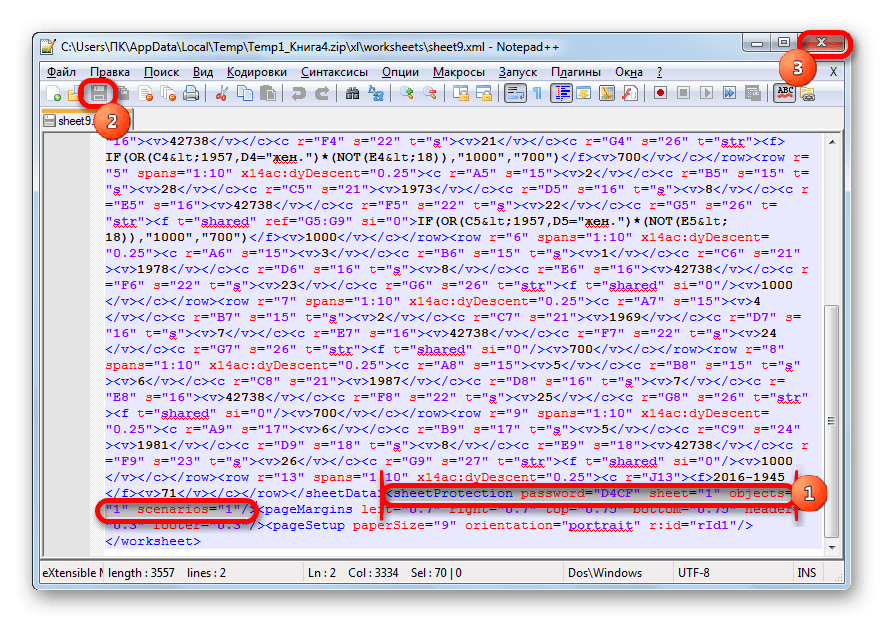The width and height of the screenshot is (884, 623).
Task: Click the Close All documents icon
Action: coord(168,93)
